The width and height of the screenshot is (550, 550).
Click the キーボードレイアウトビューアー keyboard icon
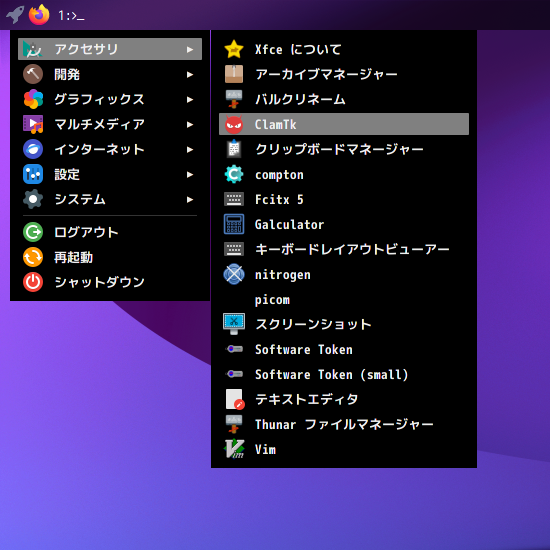click(x=234, y=249)
